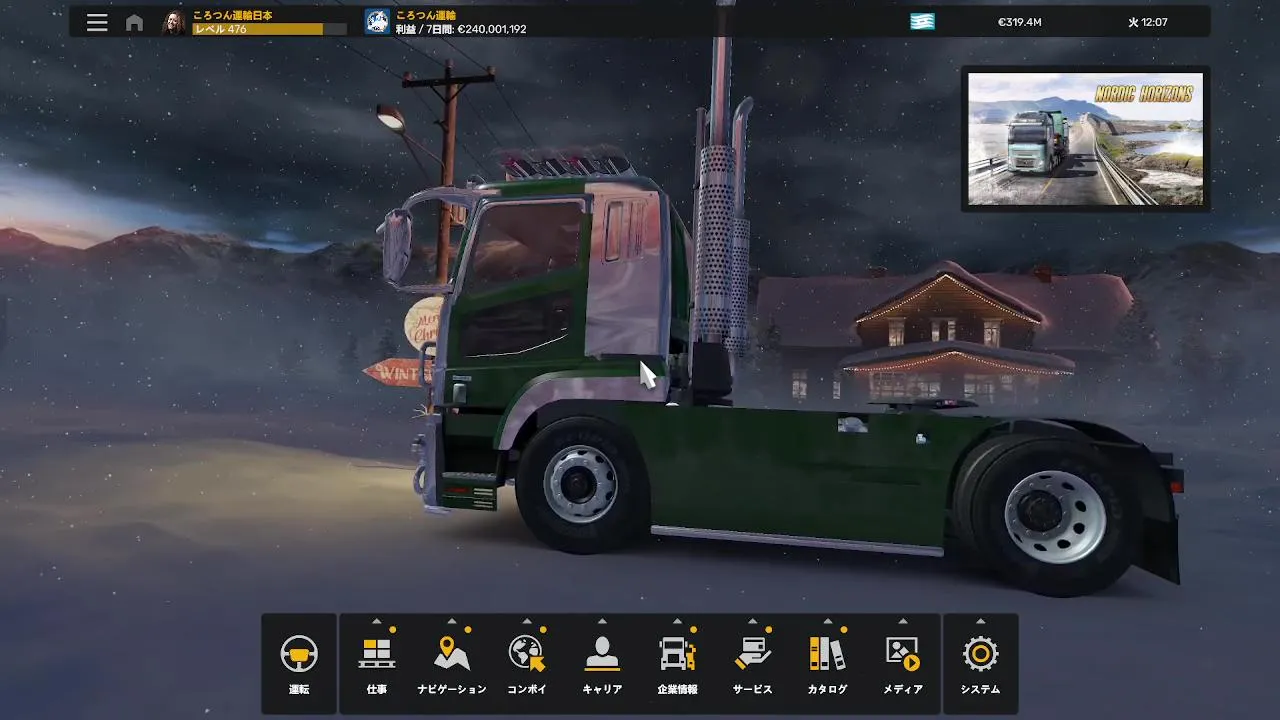Screen dimensions: 1280x720
Task: Click the €319.4M money balance
Action: point(1019,22)
